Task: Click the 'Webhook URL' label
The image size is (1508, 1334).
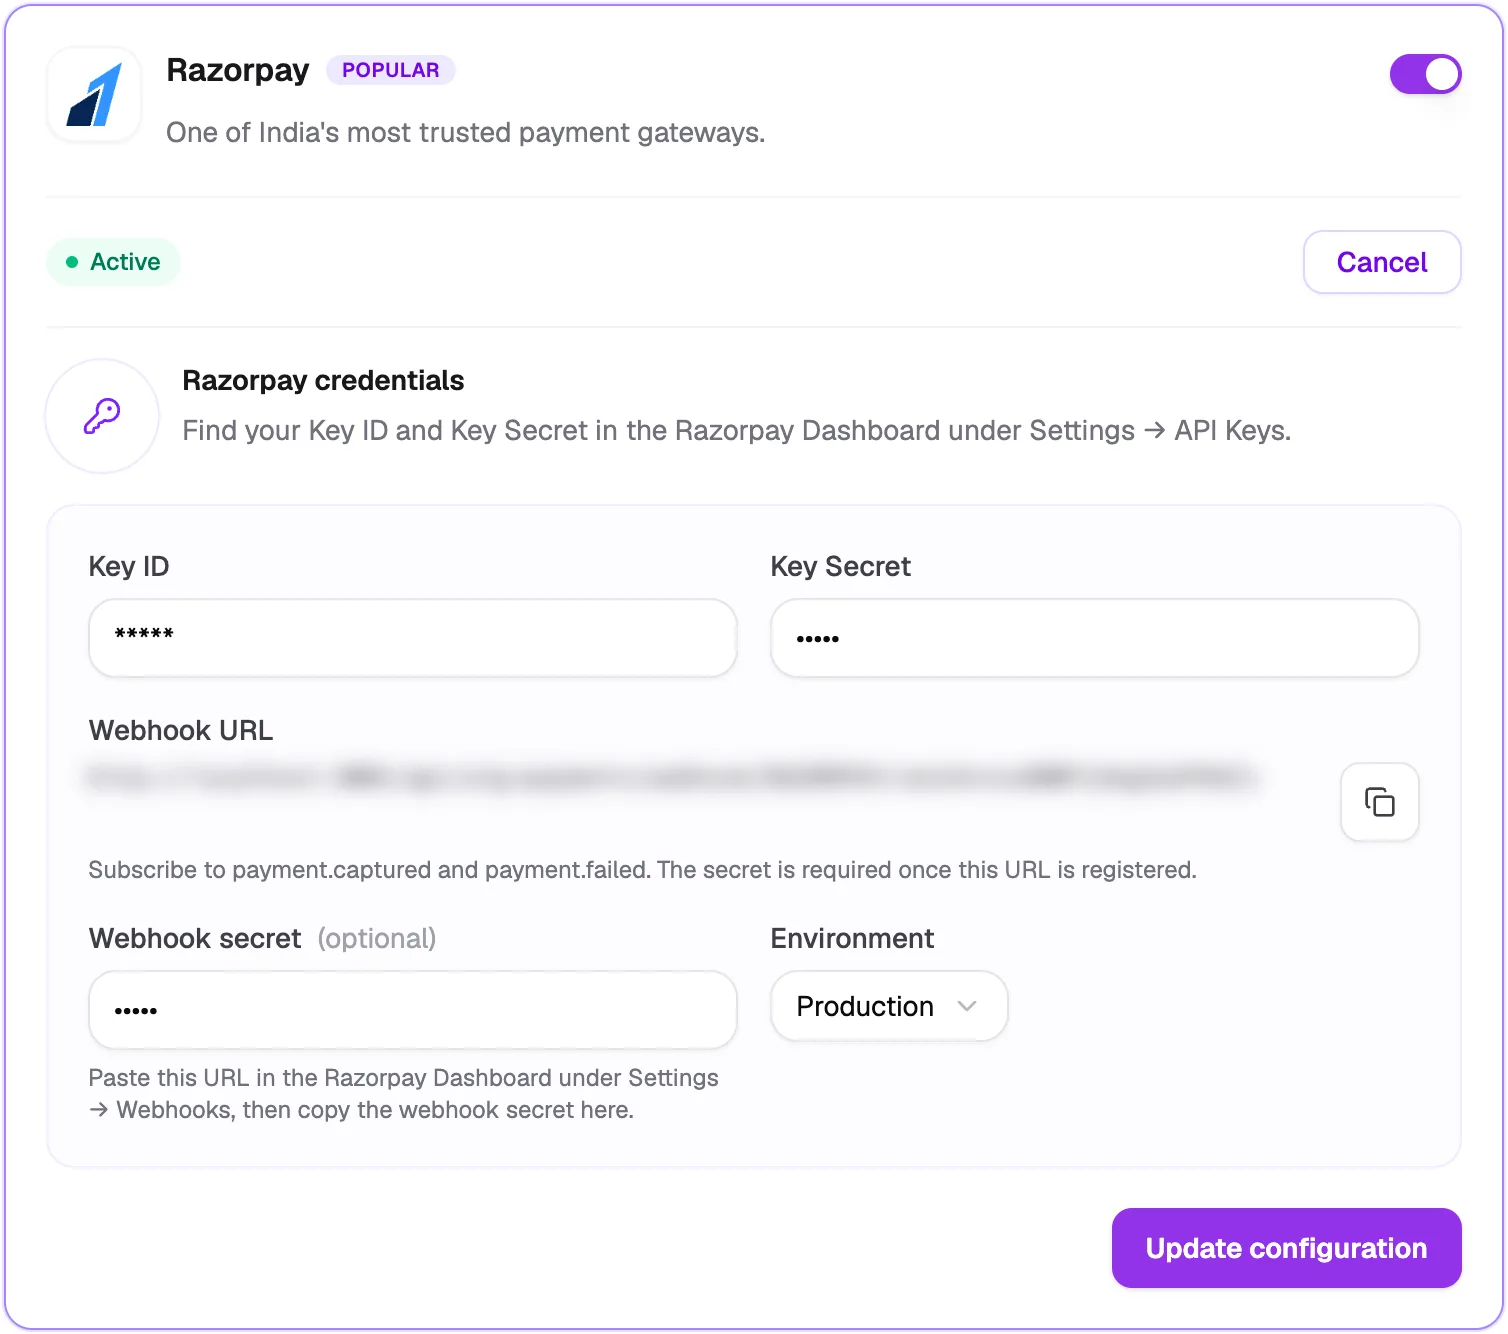Action: pos(181,731)
